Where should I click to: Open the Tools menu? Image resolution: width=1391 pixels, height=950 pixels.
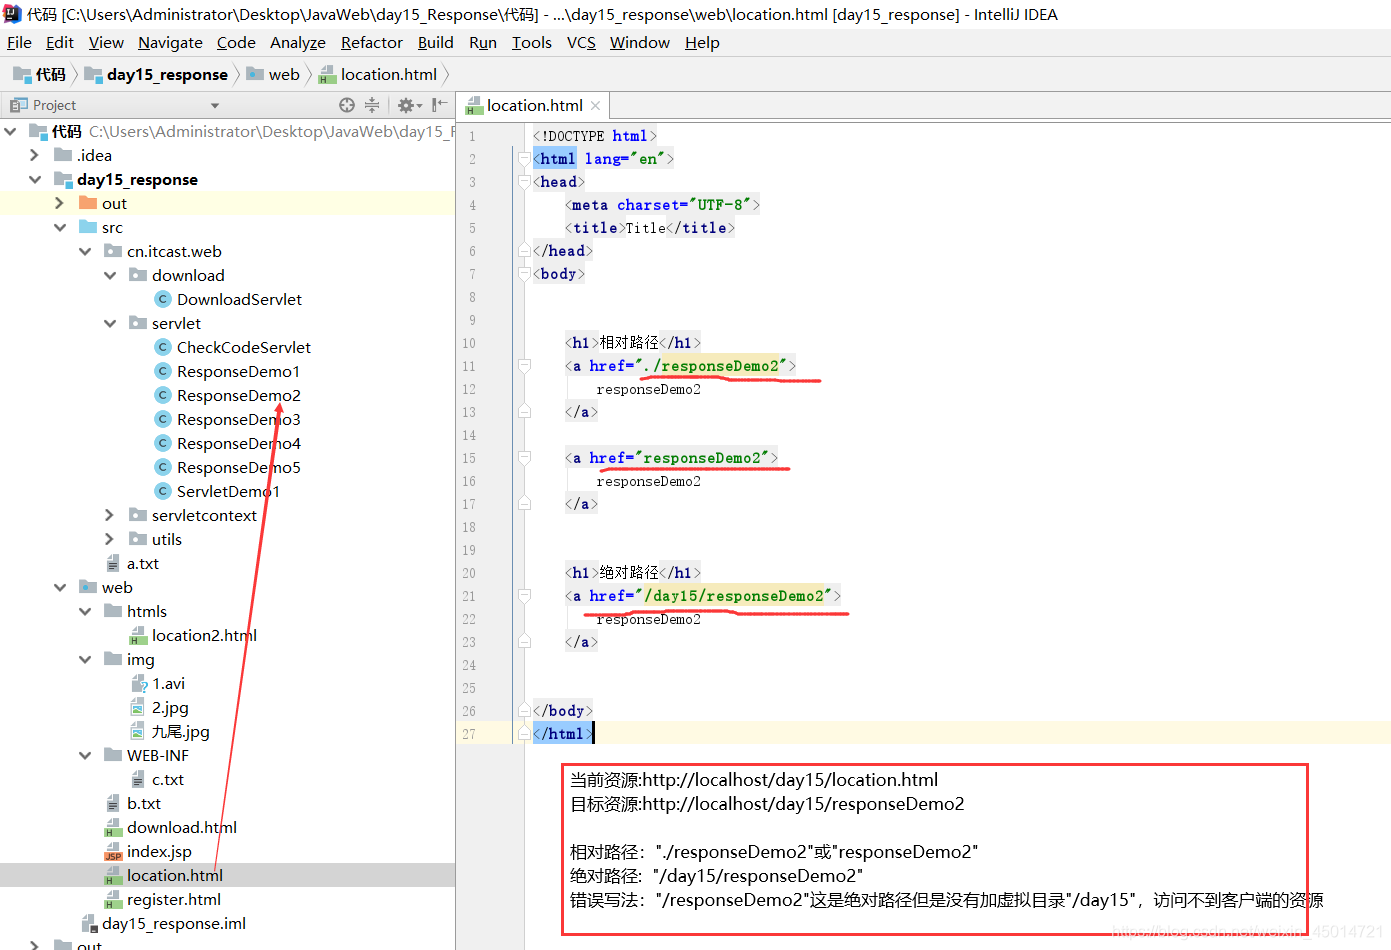[x=531, y=42]
